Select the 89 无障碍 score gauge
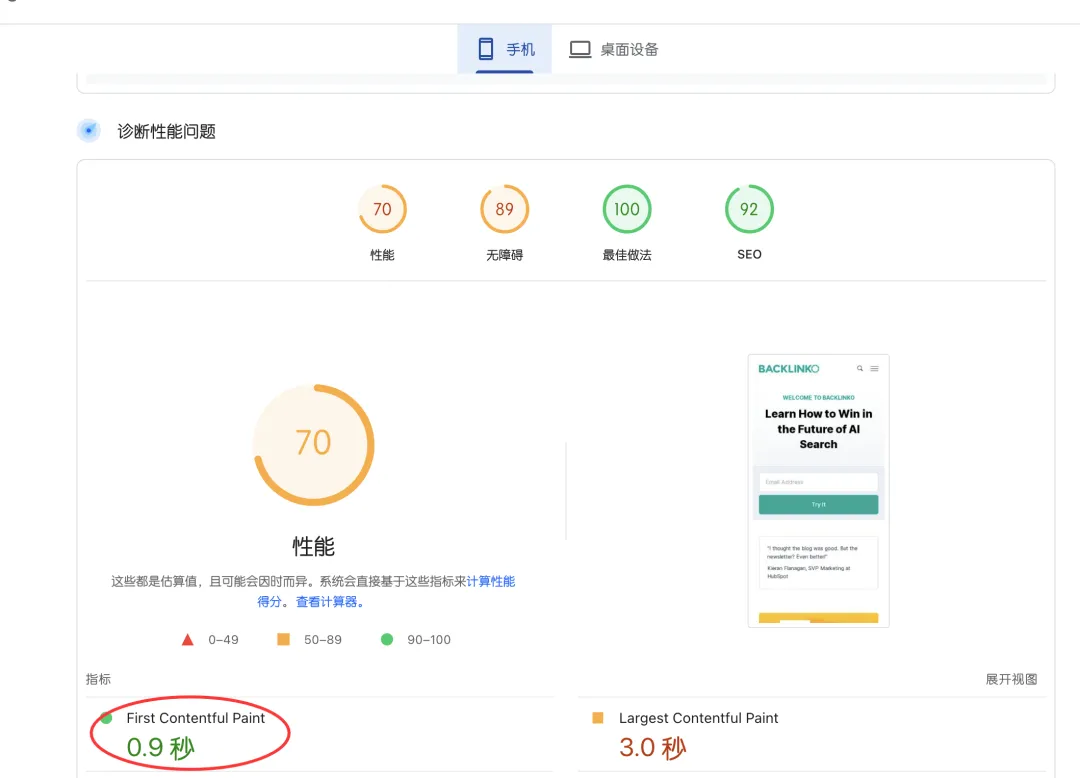Image resolution: width=1080 pixels, height=778 pixels. tap(504, 210)
